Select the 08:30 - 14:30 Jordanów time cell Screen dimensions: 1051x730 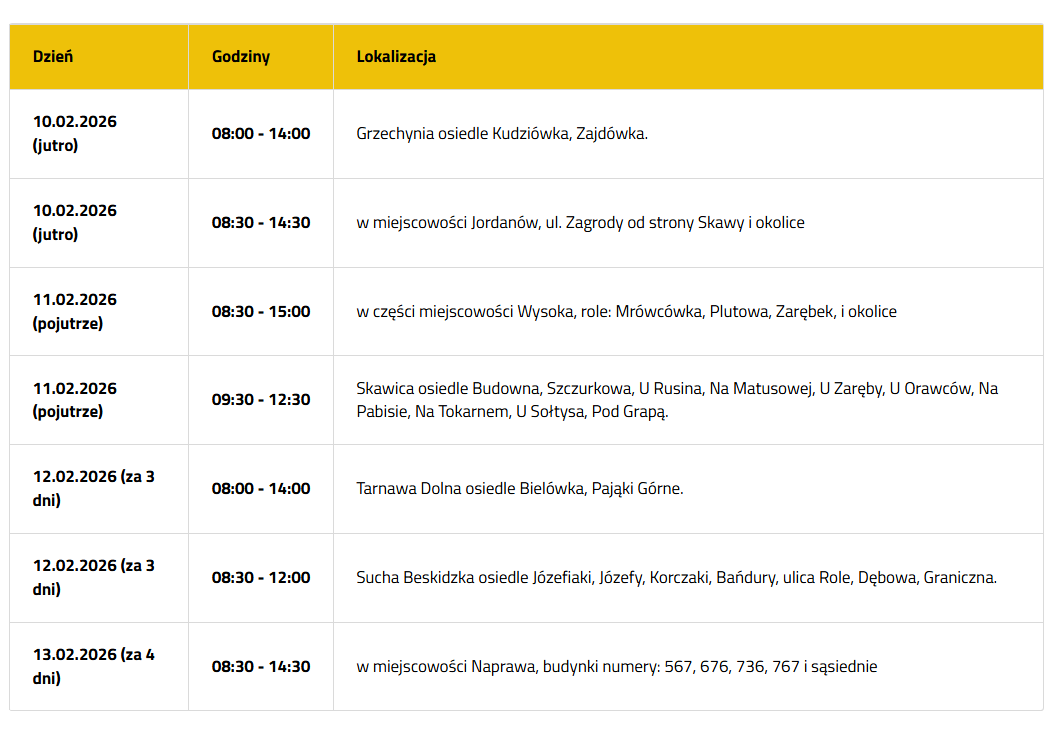pyautogui.click(x=261, y=223)
